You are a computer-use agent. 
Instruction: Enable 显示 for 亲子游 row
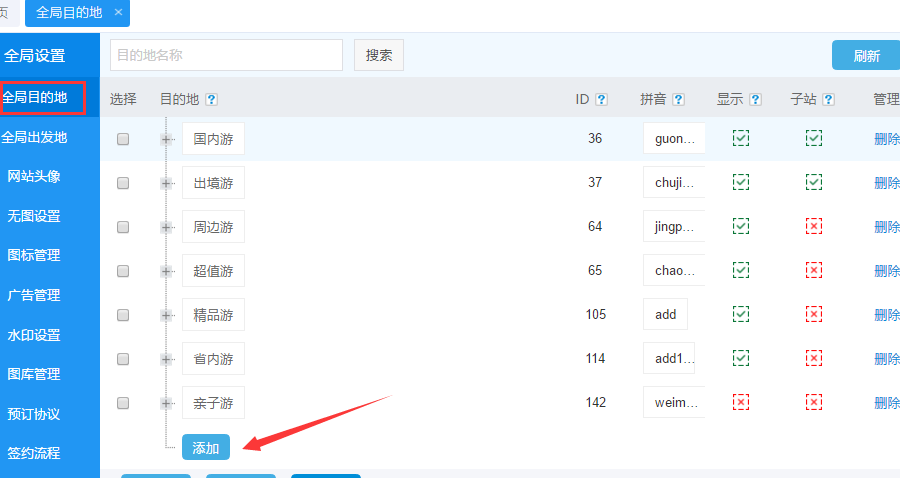click(741, 402)
